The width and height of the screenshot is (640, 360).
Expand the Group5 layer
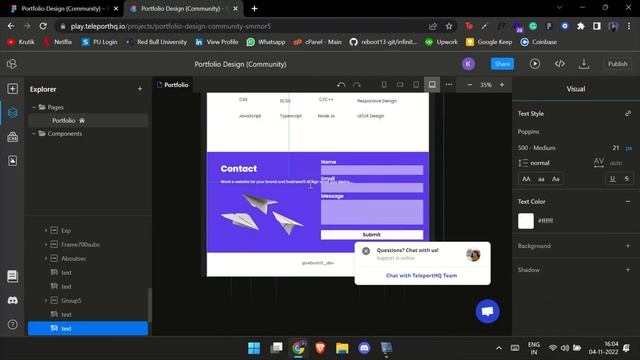46,300
